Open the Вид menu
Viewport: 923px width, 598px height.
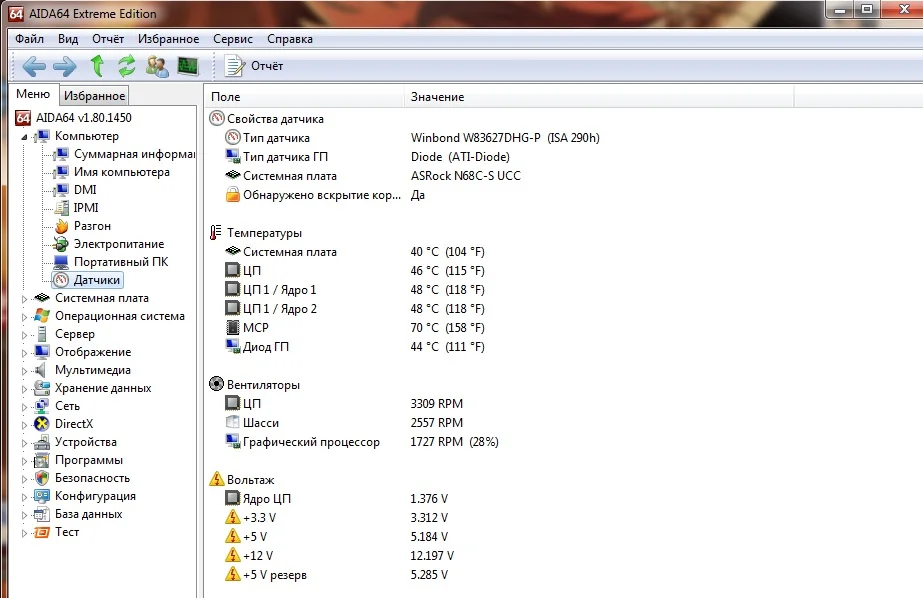point(68,39)
